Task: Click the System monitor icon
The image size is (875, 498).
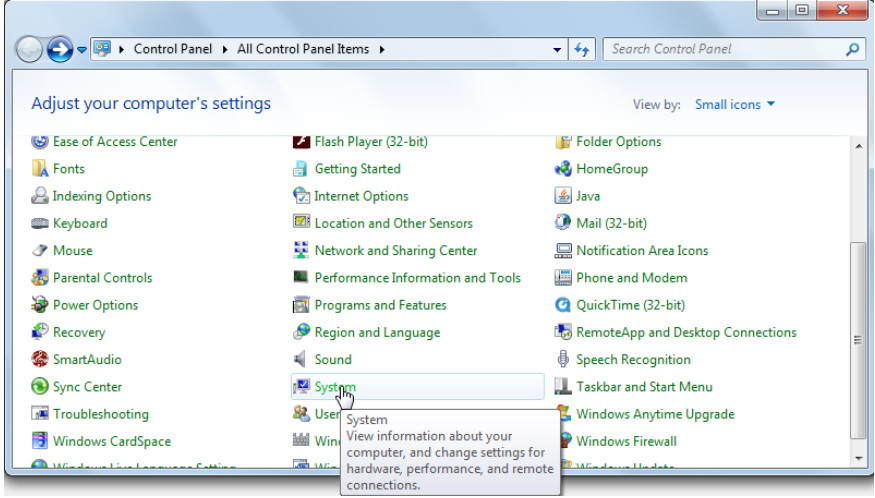Action: point(301,387)
